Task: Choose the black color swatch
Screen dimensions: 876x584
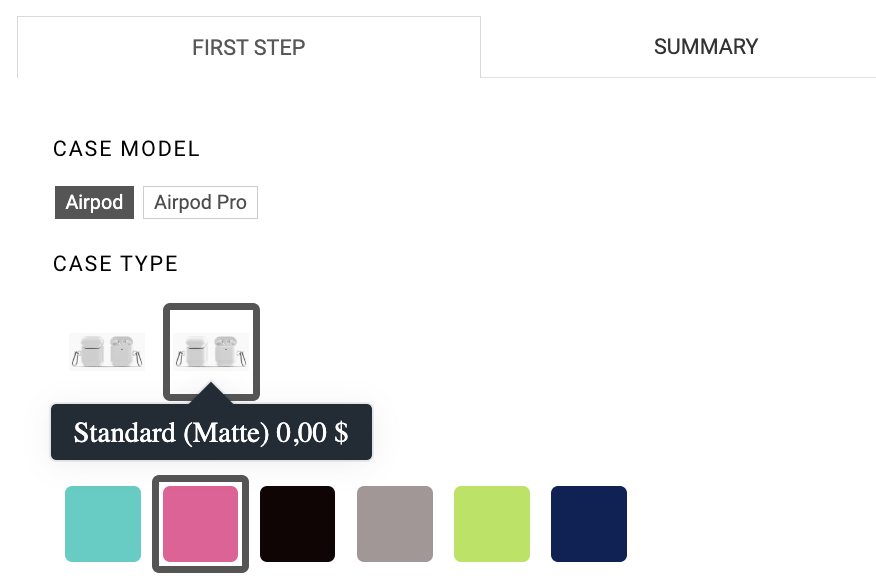Action: coord(297,524)
